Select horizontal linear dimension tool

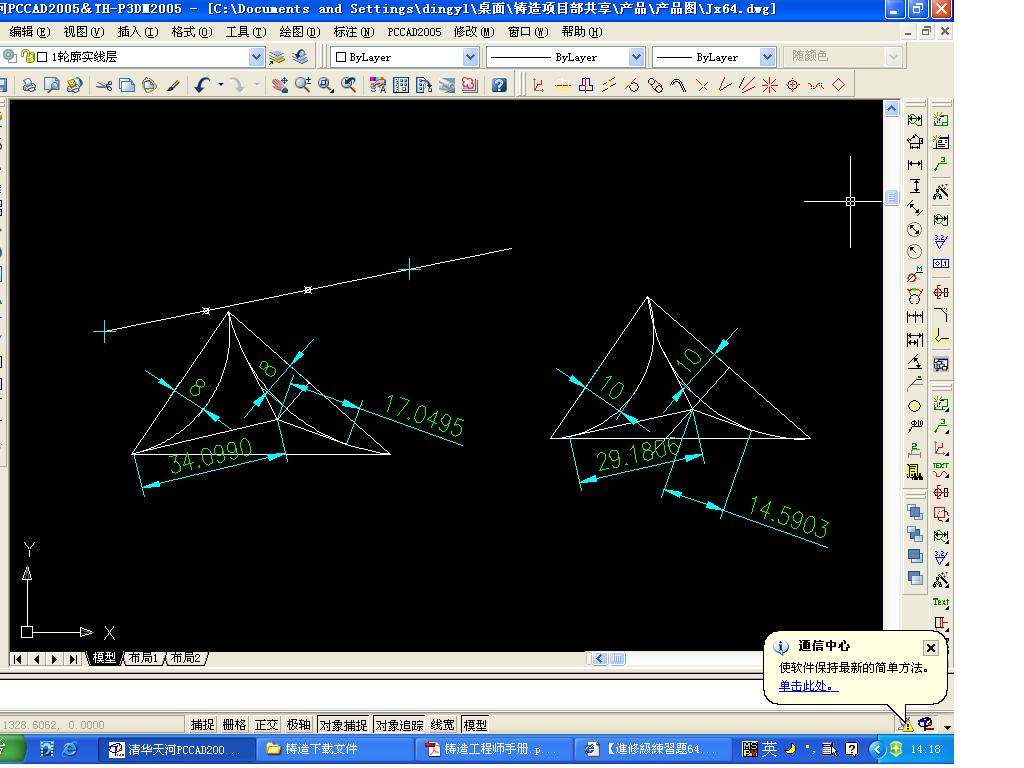[x=915, y=165]
